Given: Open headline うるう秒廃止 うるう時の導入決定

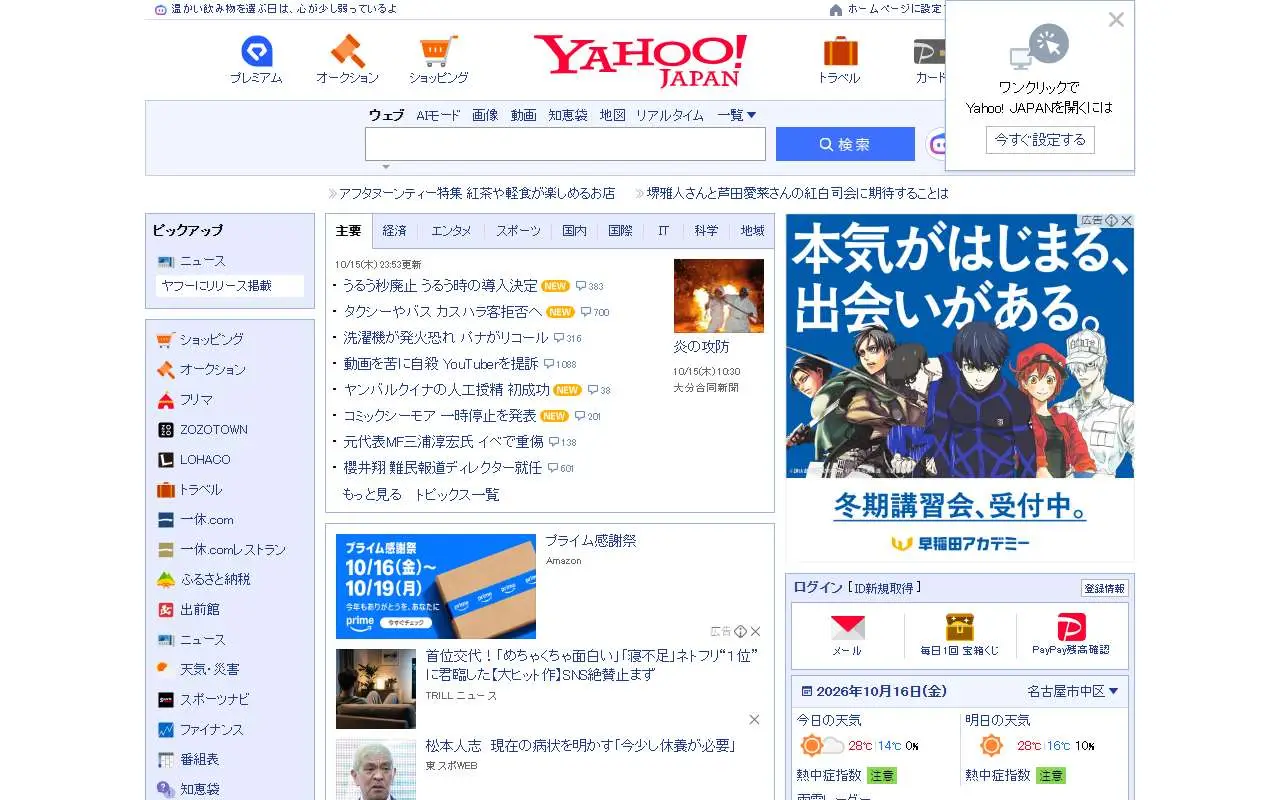Looking at the screenshot, I should click(x=440, y=286).
